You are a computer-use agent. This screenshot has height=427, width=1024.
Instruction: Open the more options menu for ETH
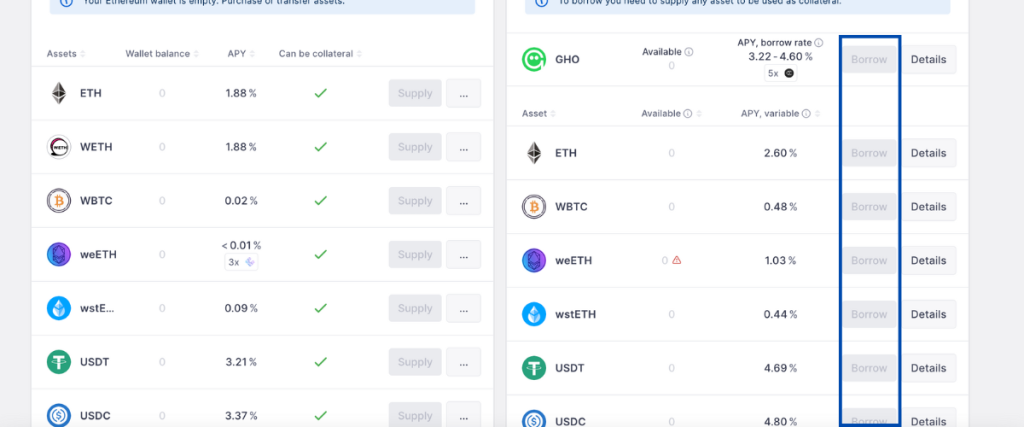click(x=463, y=93)
